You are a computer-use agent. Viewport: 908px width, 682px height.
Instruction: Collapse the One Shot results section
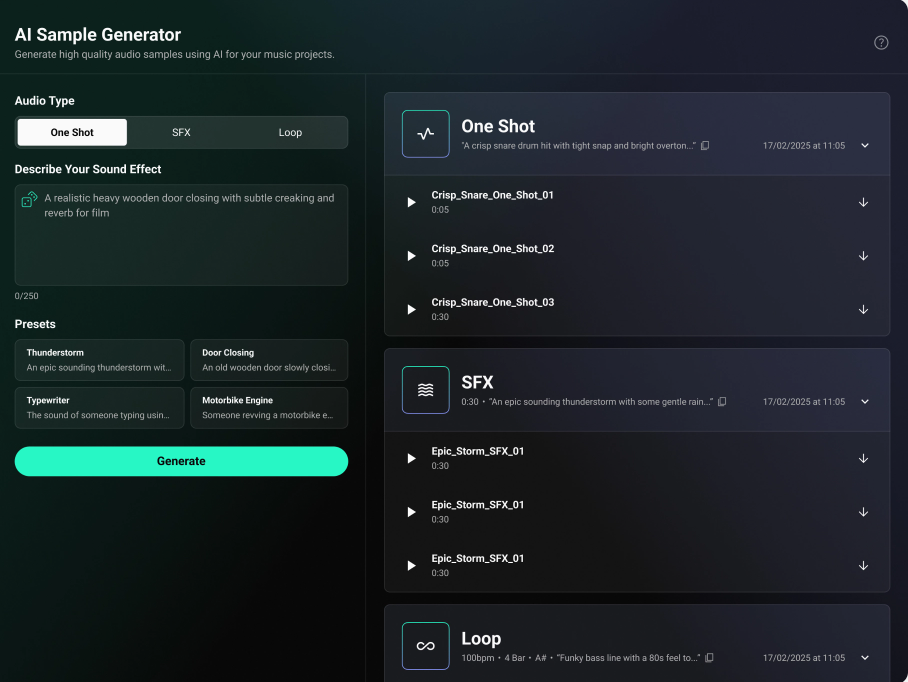(x=865, y=146)
